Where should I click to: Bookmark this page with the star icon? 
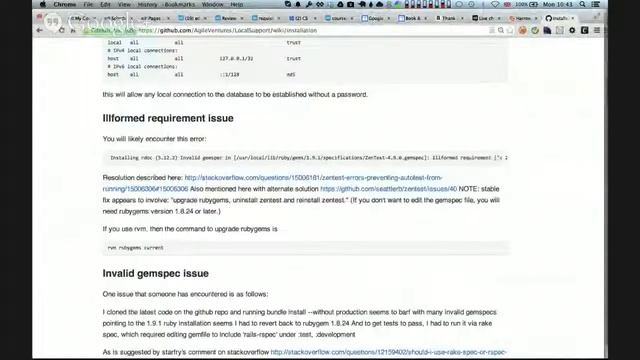509,31
